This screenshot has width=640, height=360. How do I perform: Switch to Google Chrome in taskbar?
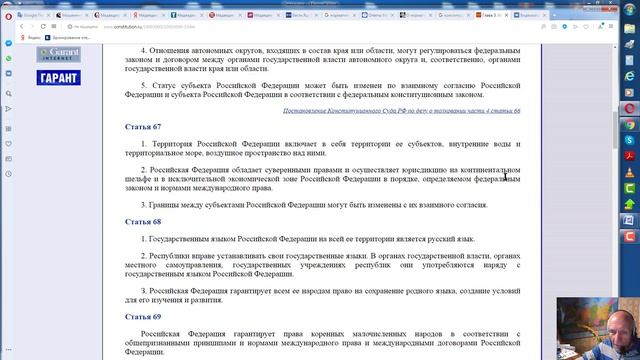[x=629, y=124]
